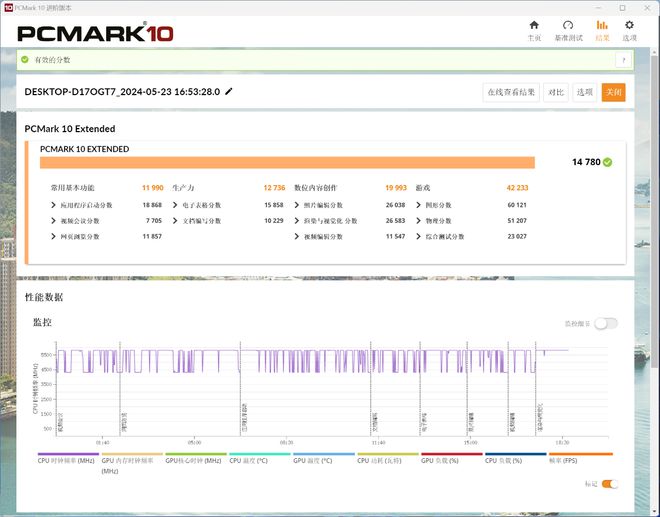Image resolution: width=660 pixels, height=517 pixels.
Task: Toggle the 标记 markers switch
Action: point(609,484)
